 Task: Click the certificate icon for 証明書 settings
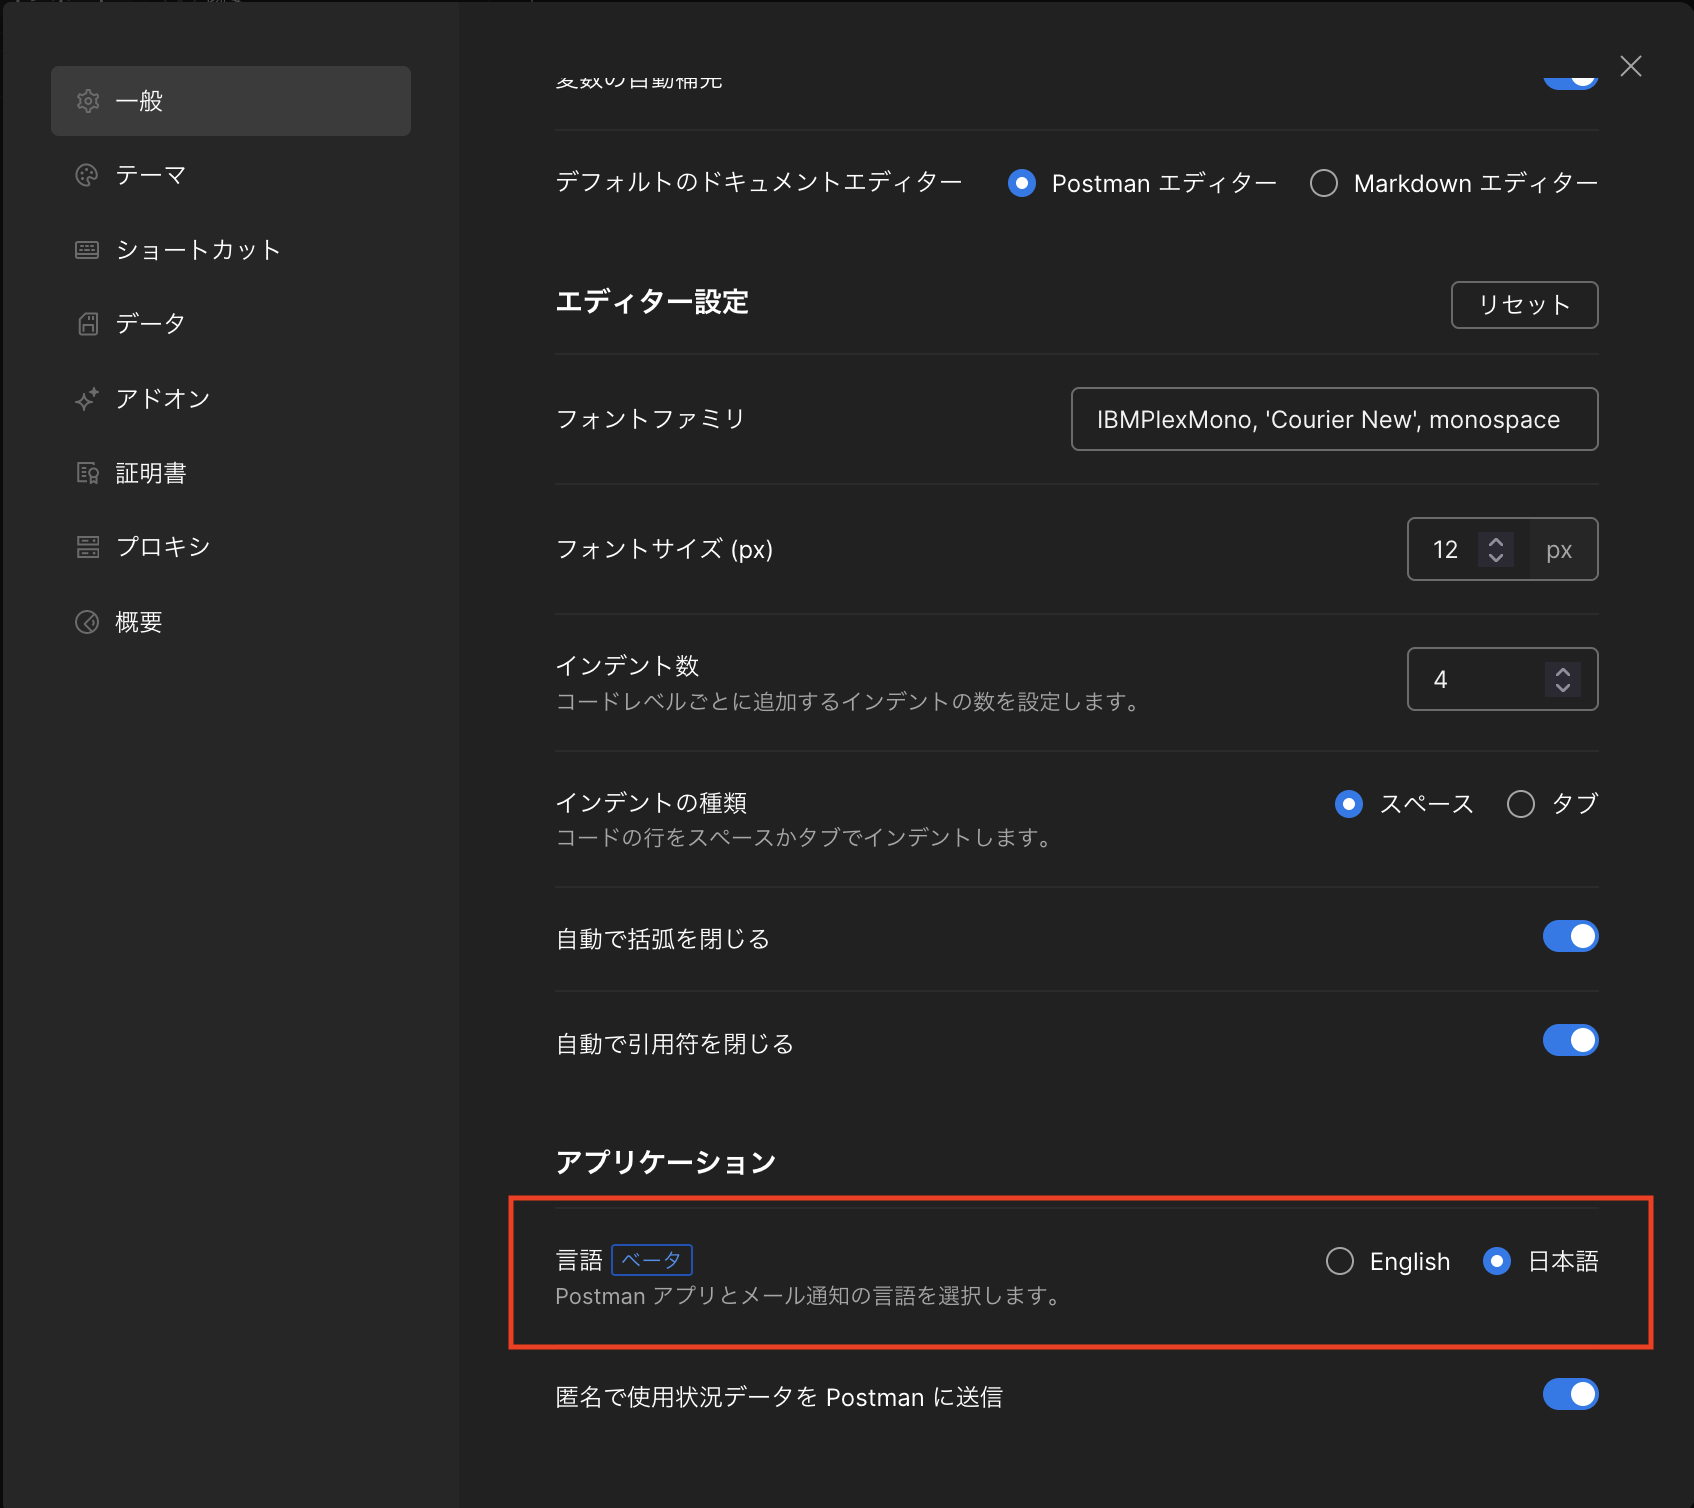[88, 472]
